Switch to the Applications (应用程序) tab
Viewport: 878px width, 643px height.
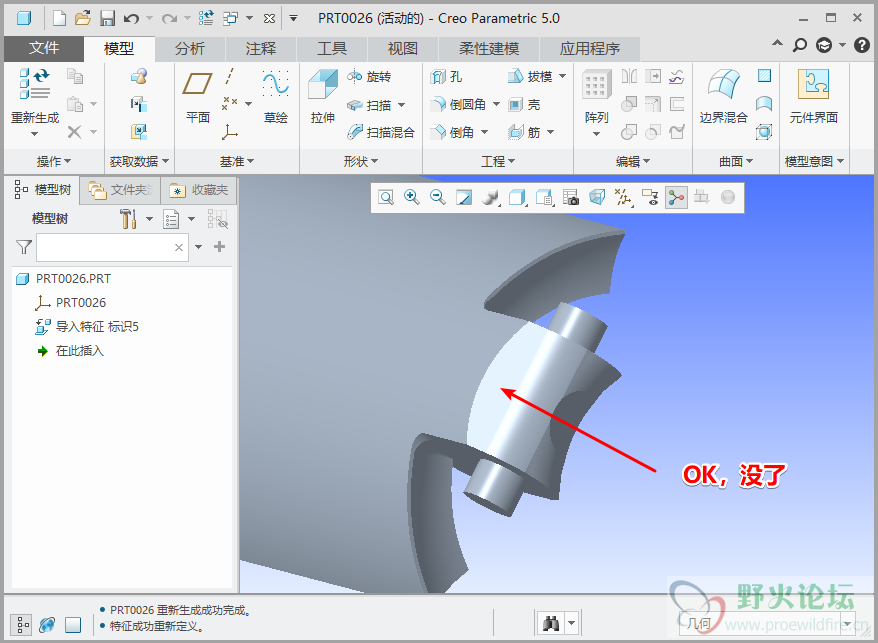pyautogui.click(x=589, y=49)
